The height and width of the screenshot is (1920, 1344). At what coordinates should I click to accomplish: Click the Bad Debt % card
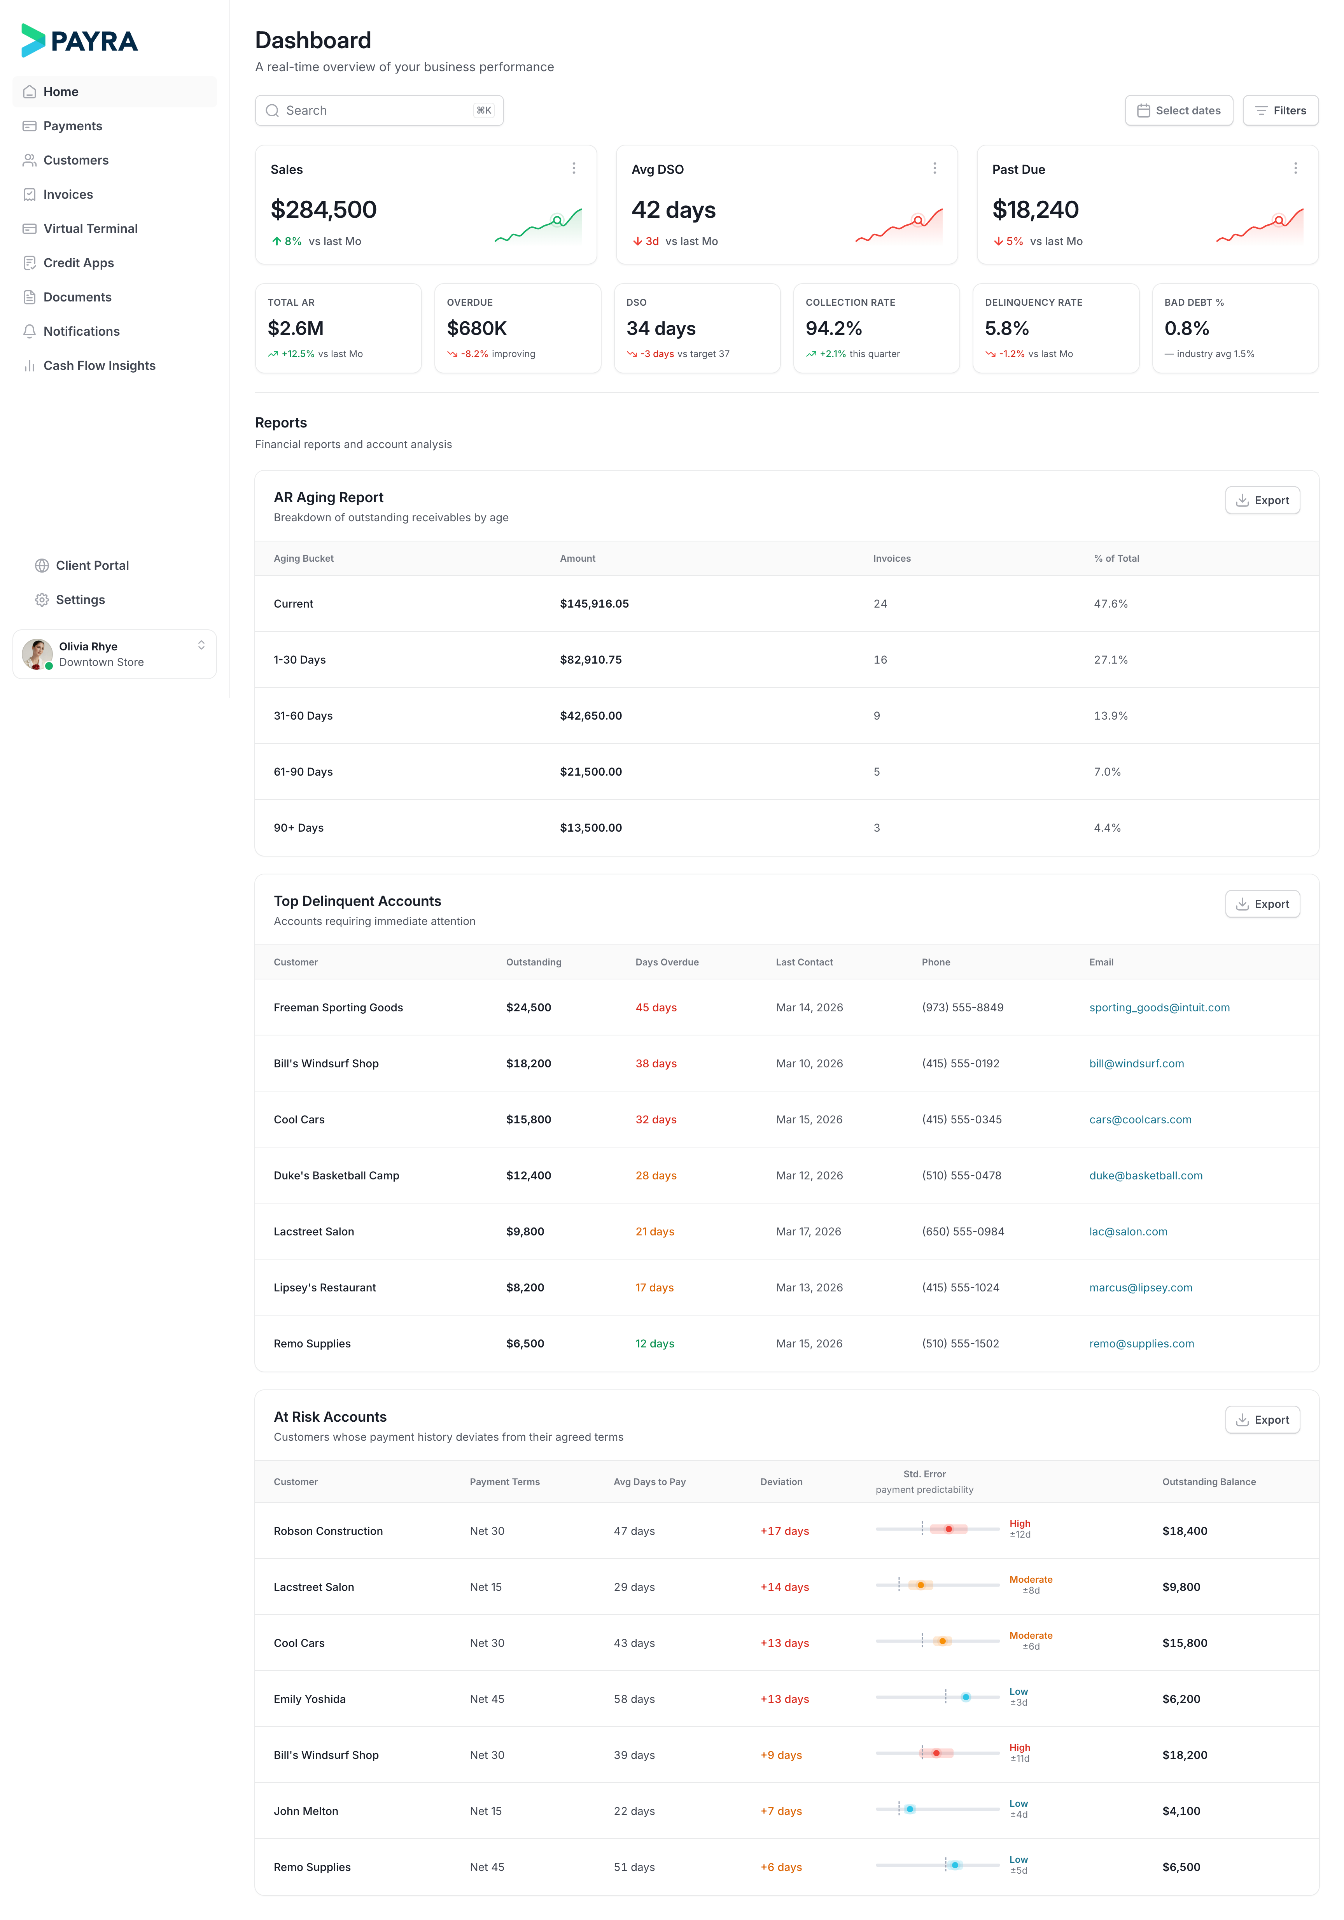[x=1235, y=328]
